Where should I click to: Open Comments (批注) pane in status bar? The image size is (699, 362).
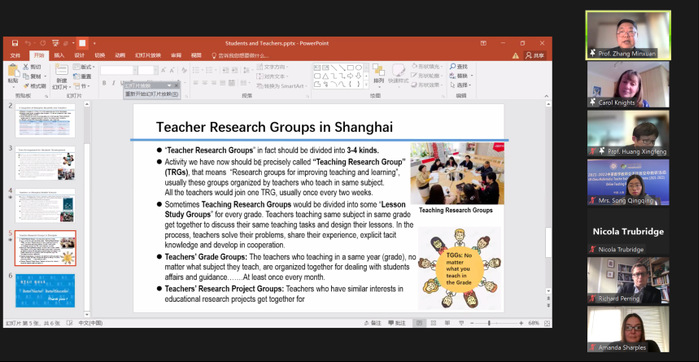(397, 323)
